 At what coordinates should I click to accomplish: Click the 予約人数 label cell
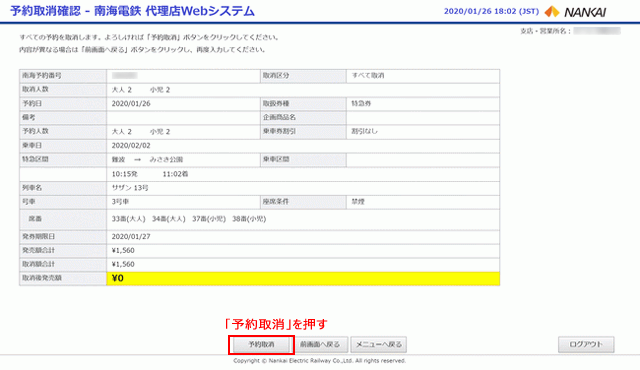[63, 131]
